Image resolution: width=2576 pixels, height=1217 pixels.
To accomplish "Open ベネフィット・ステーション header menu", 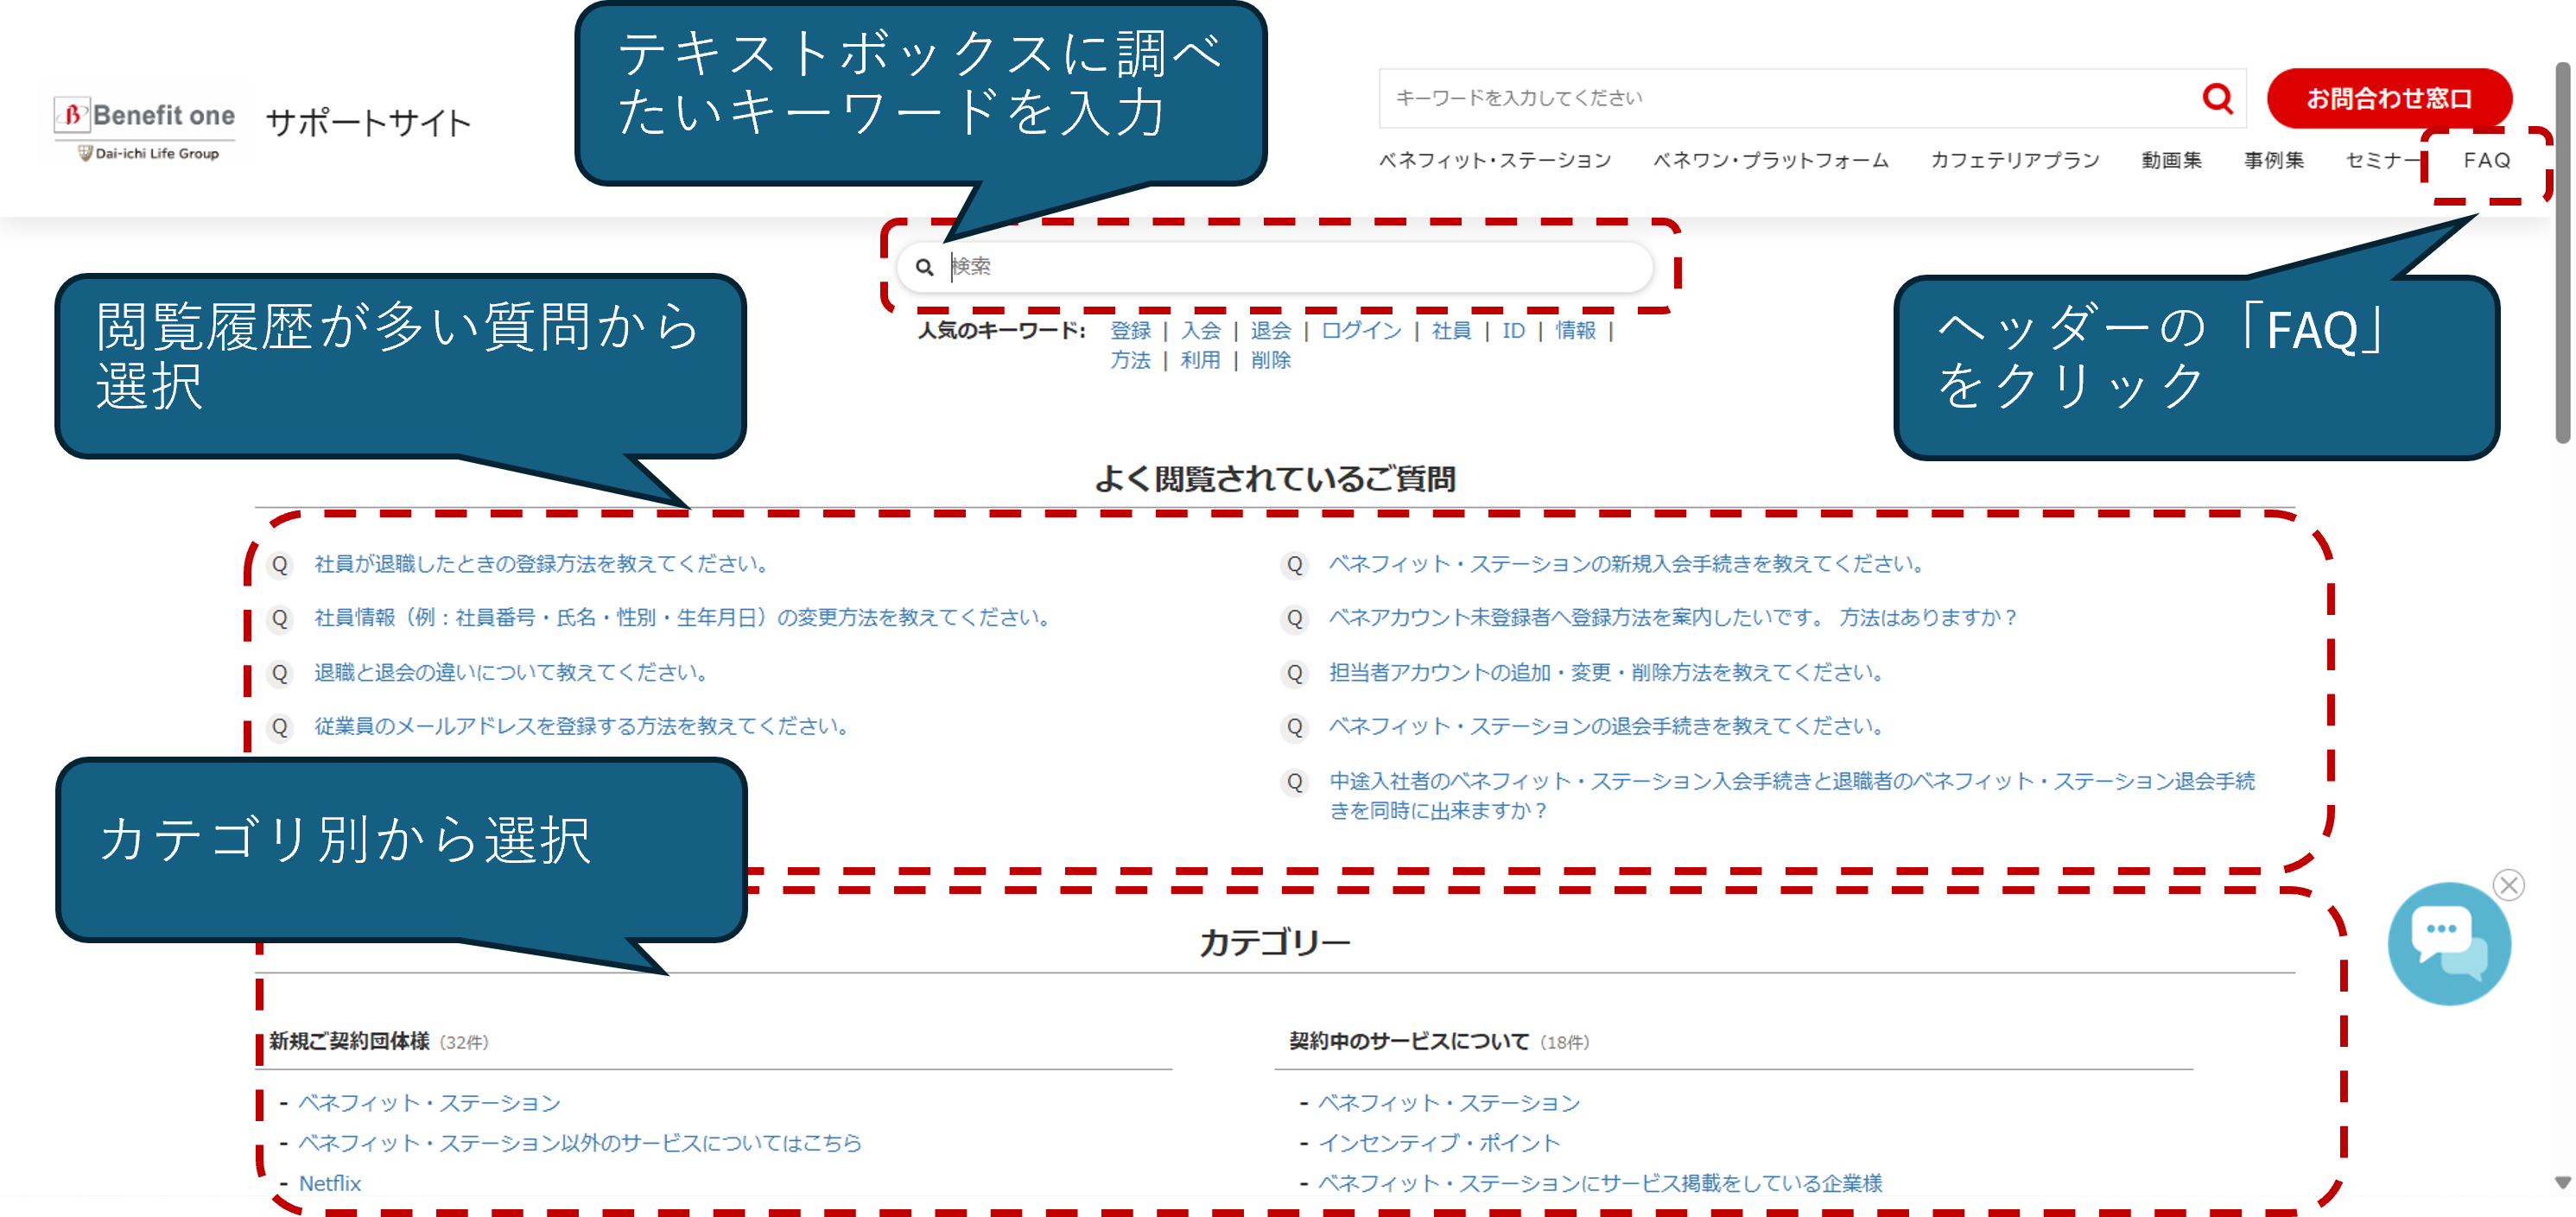I will pos(1495,160).
